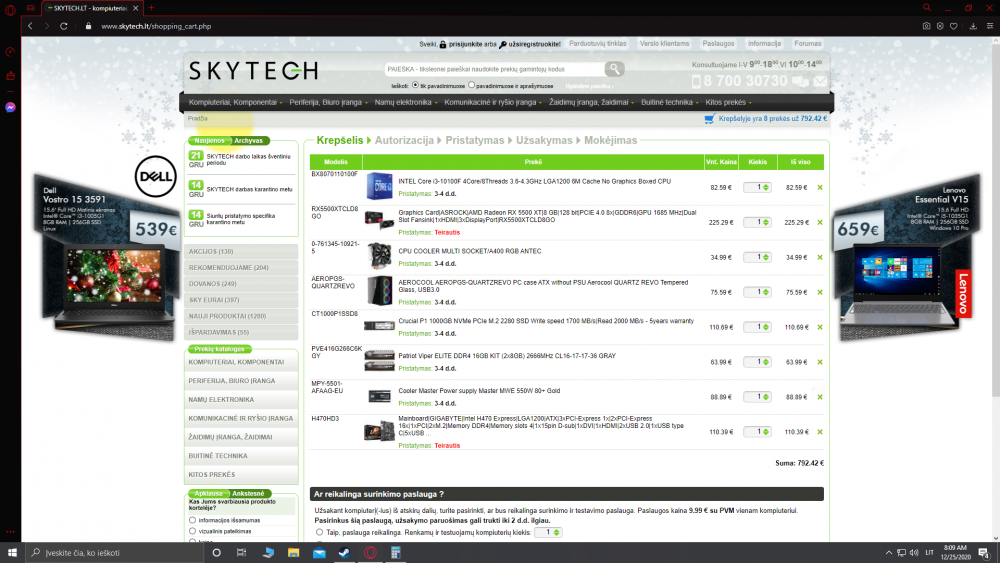The width and height of the screenshot is (1000, 563).
Task: Select 'pavadinimuose ir aprašymuose' radio option
Action: click(x=471, y=85)
